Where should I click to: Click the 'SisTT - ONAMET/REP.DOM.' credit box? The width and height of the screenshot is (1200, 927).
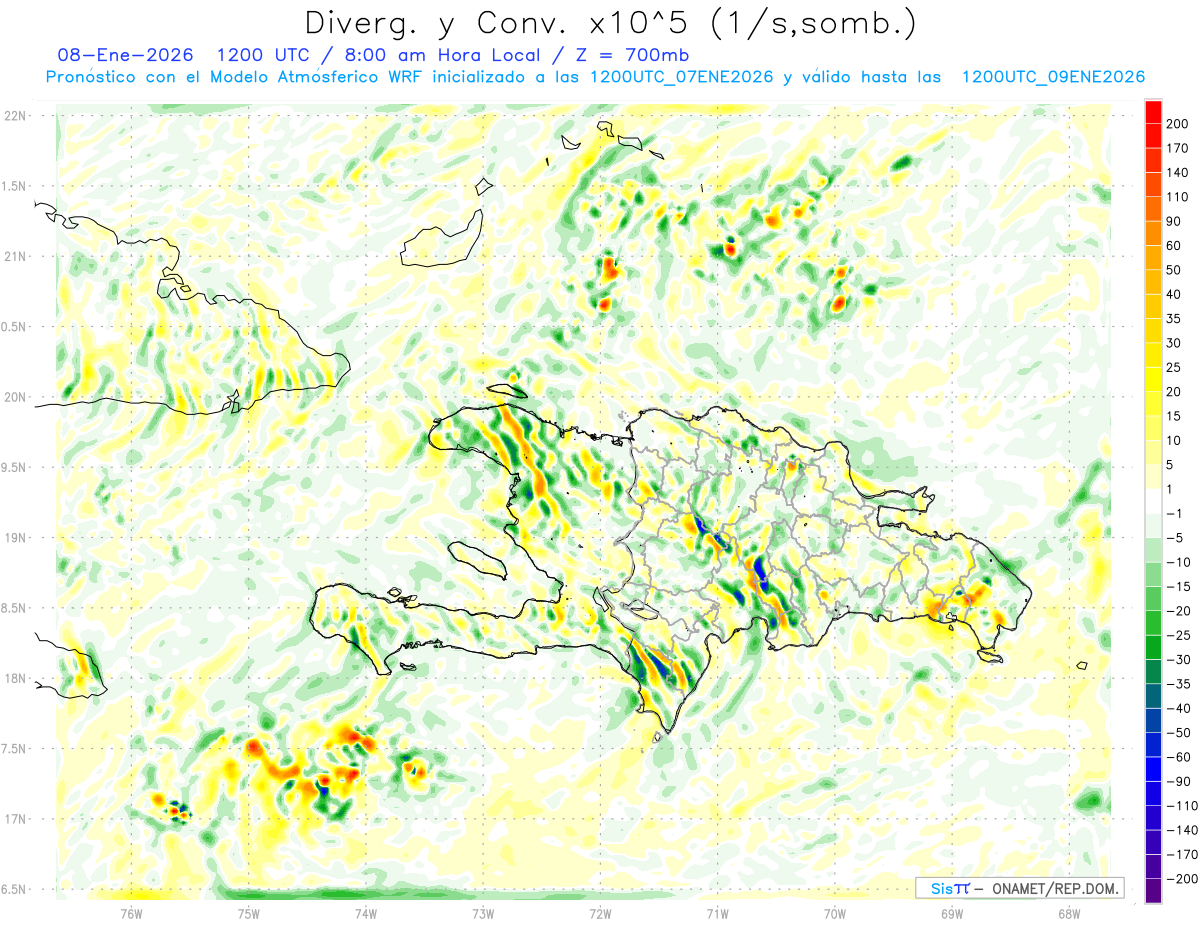1019,888
